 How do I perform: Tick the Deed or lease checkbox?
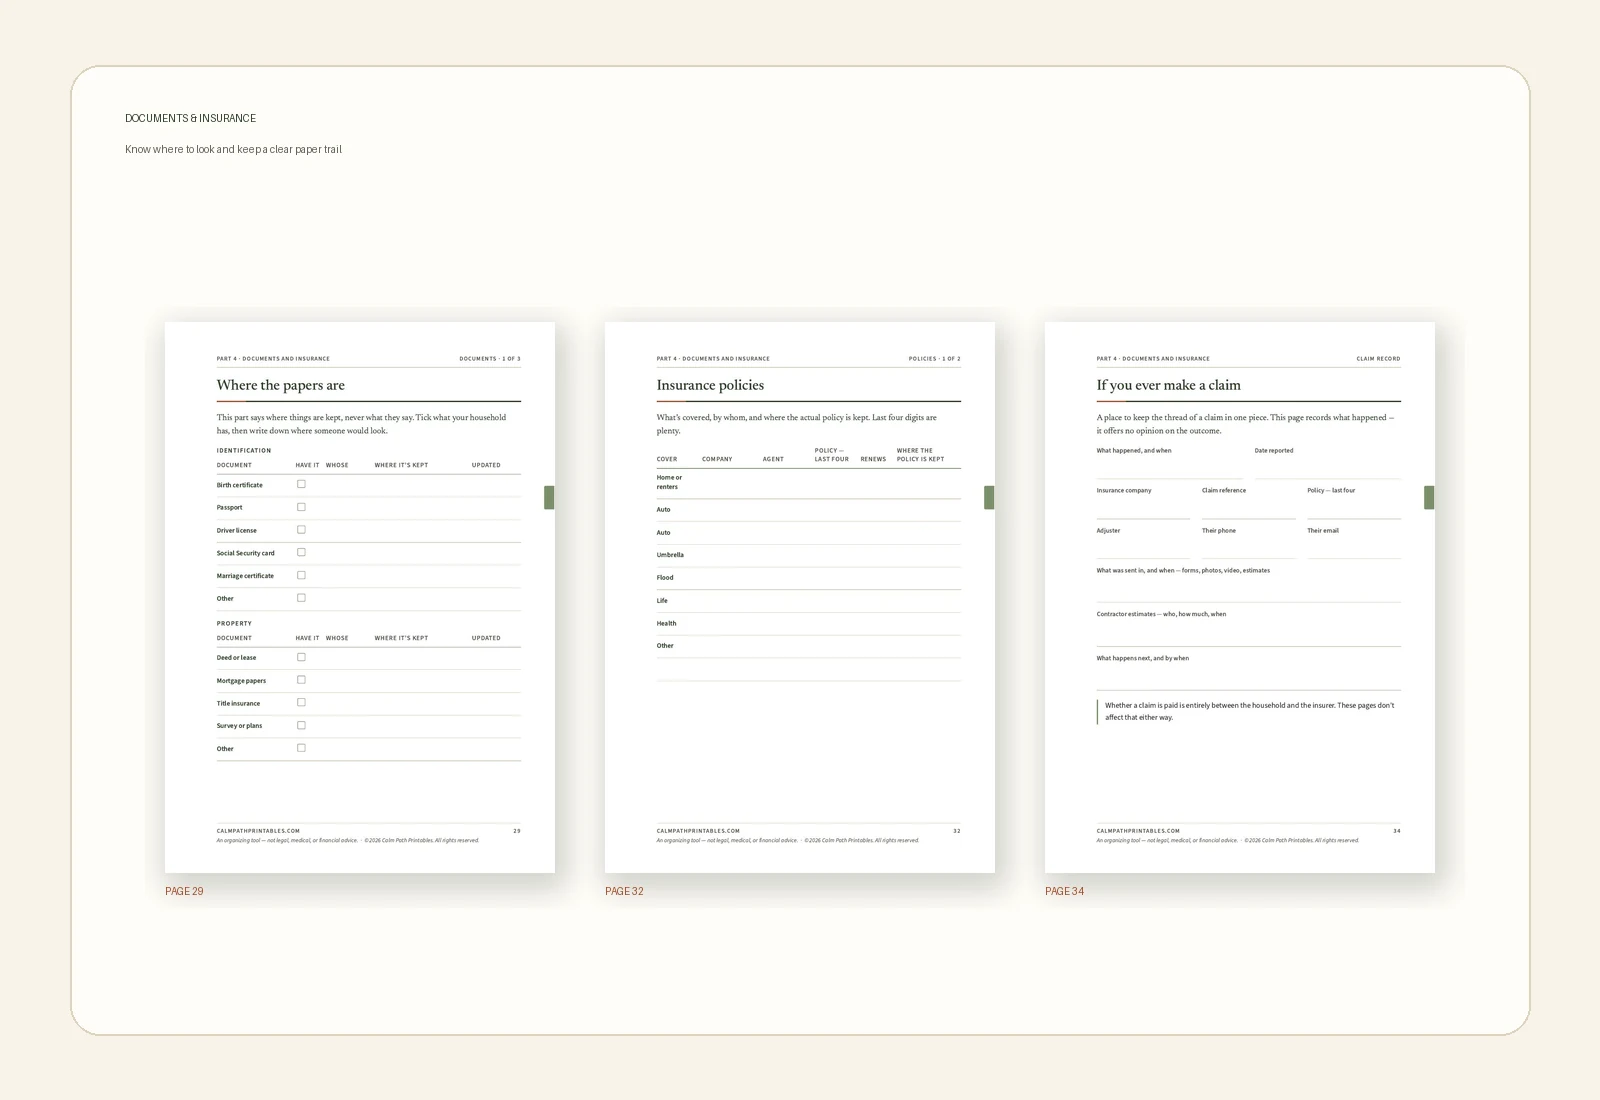pyautogui.click(x=301, y=657)
